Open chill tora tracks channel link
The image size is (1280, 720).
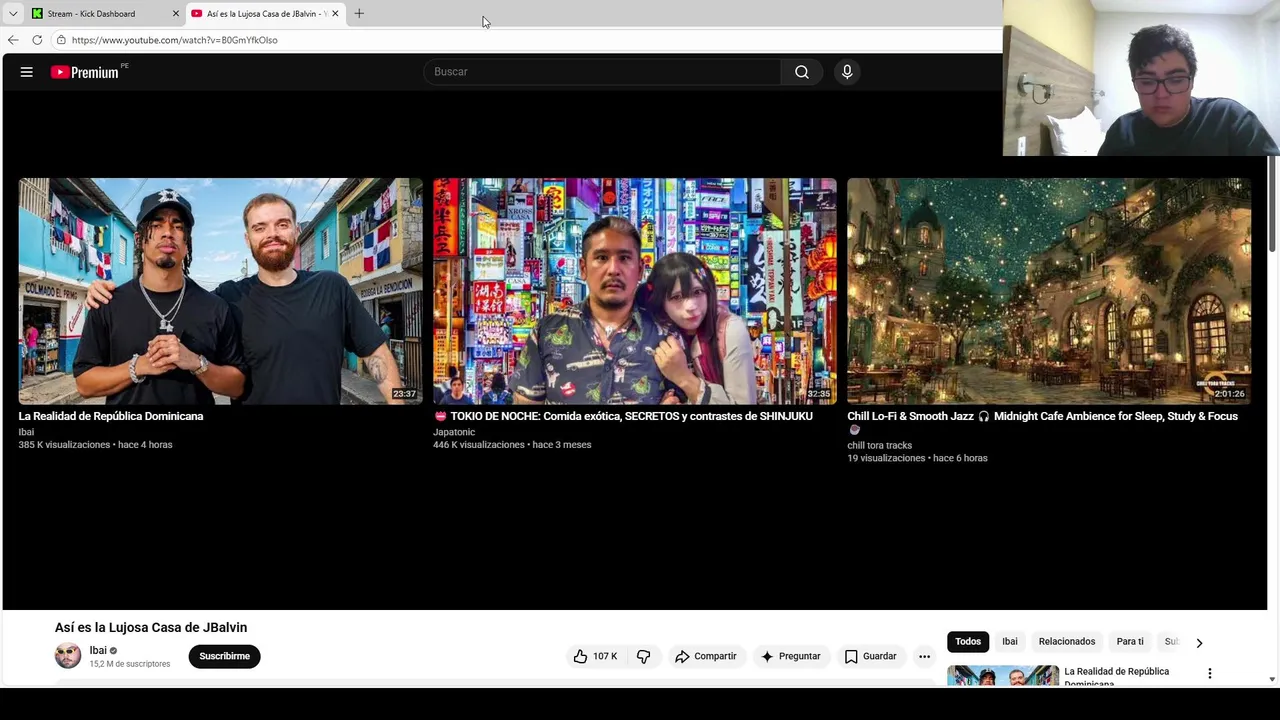(x=880, y=445)
